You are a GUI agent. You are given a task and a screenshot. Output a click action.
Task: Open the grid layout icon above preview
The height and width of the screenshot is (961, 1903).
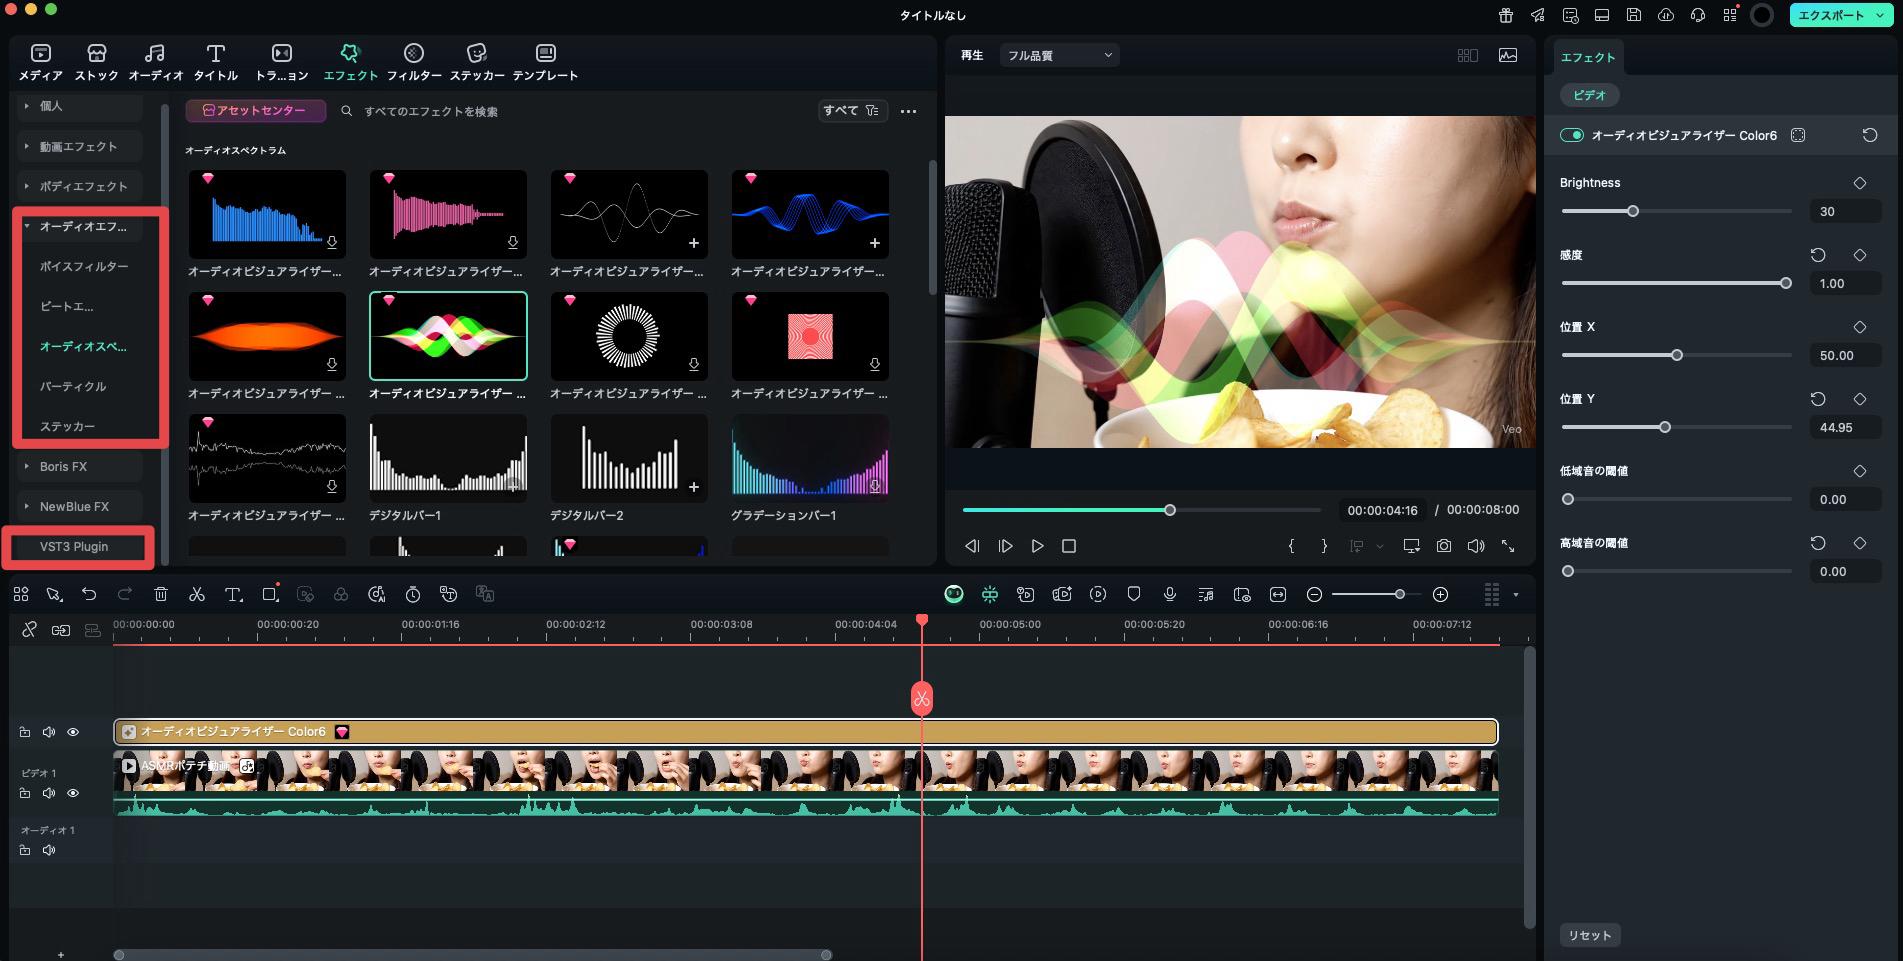pos(1467,56)
